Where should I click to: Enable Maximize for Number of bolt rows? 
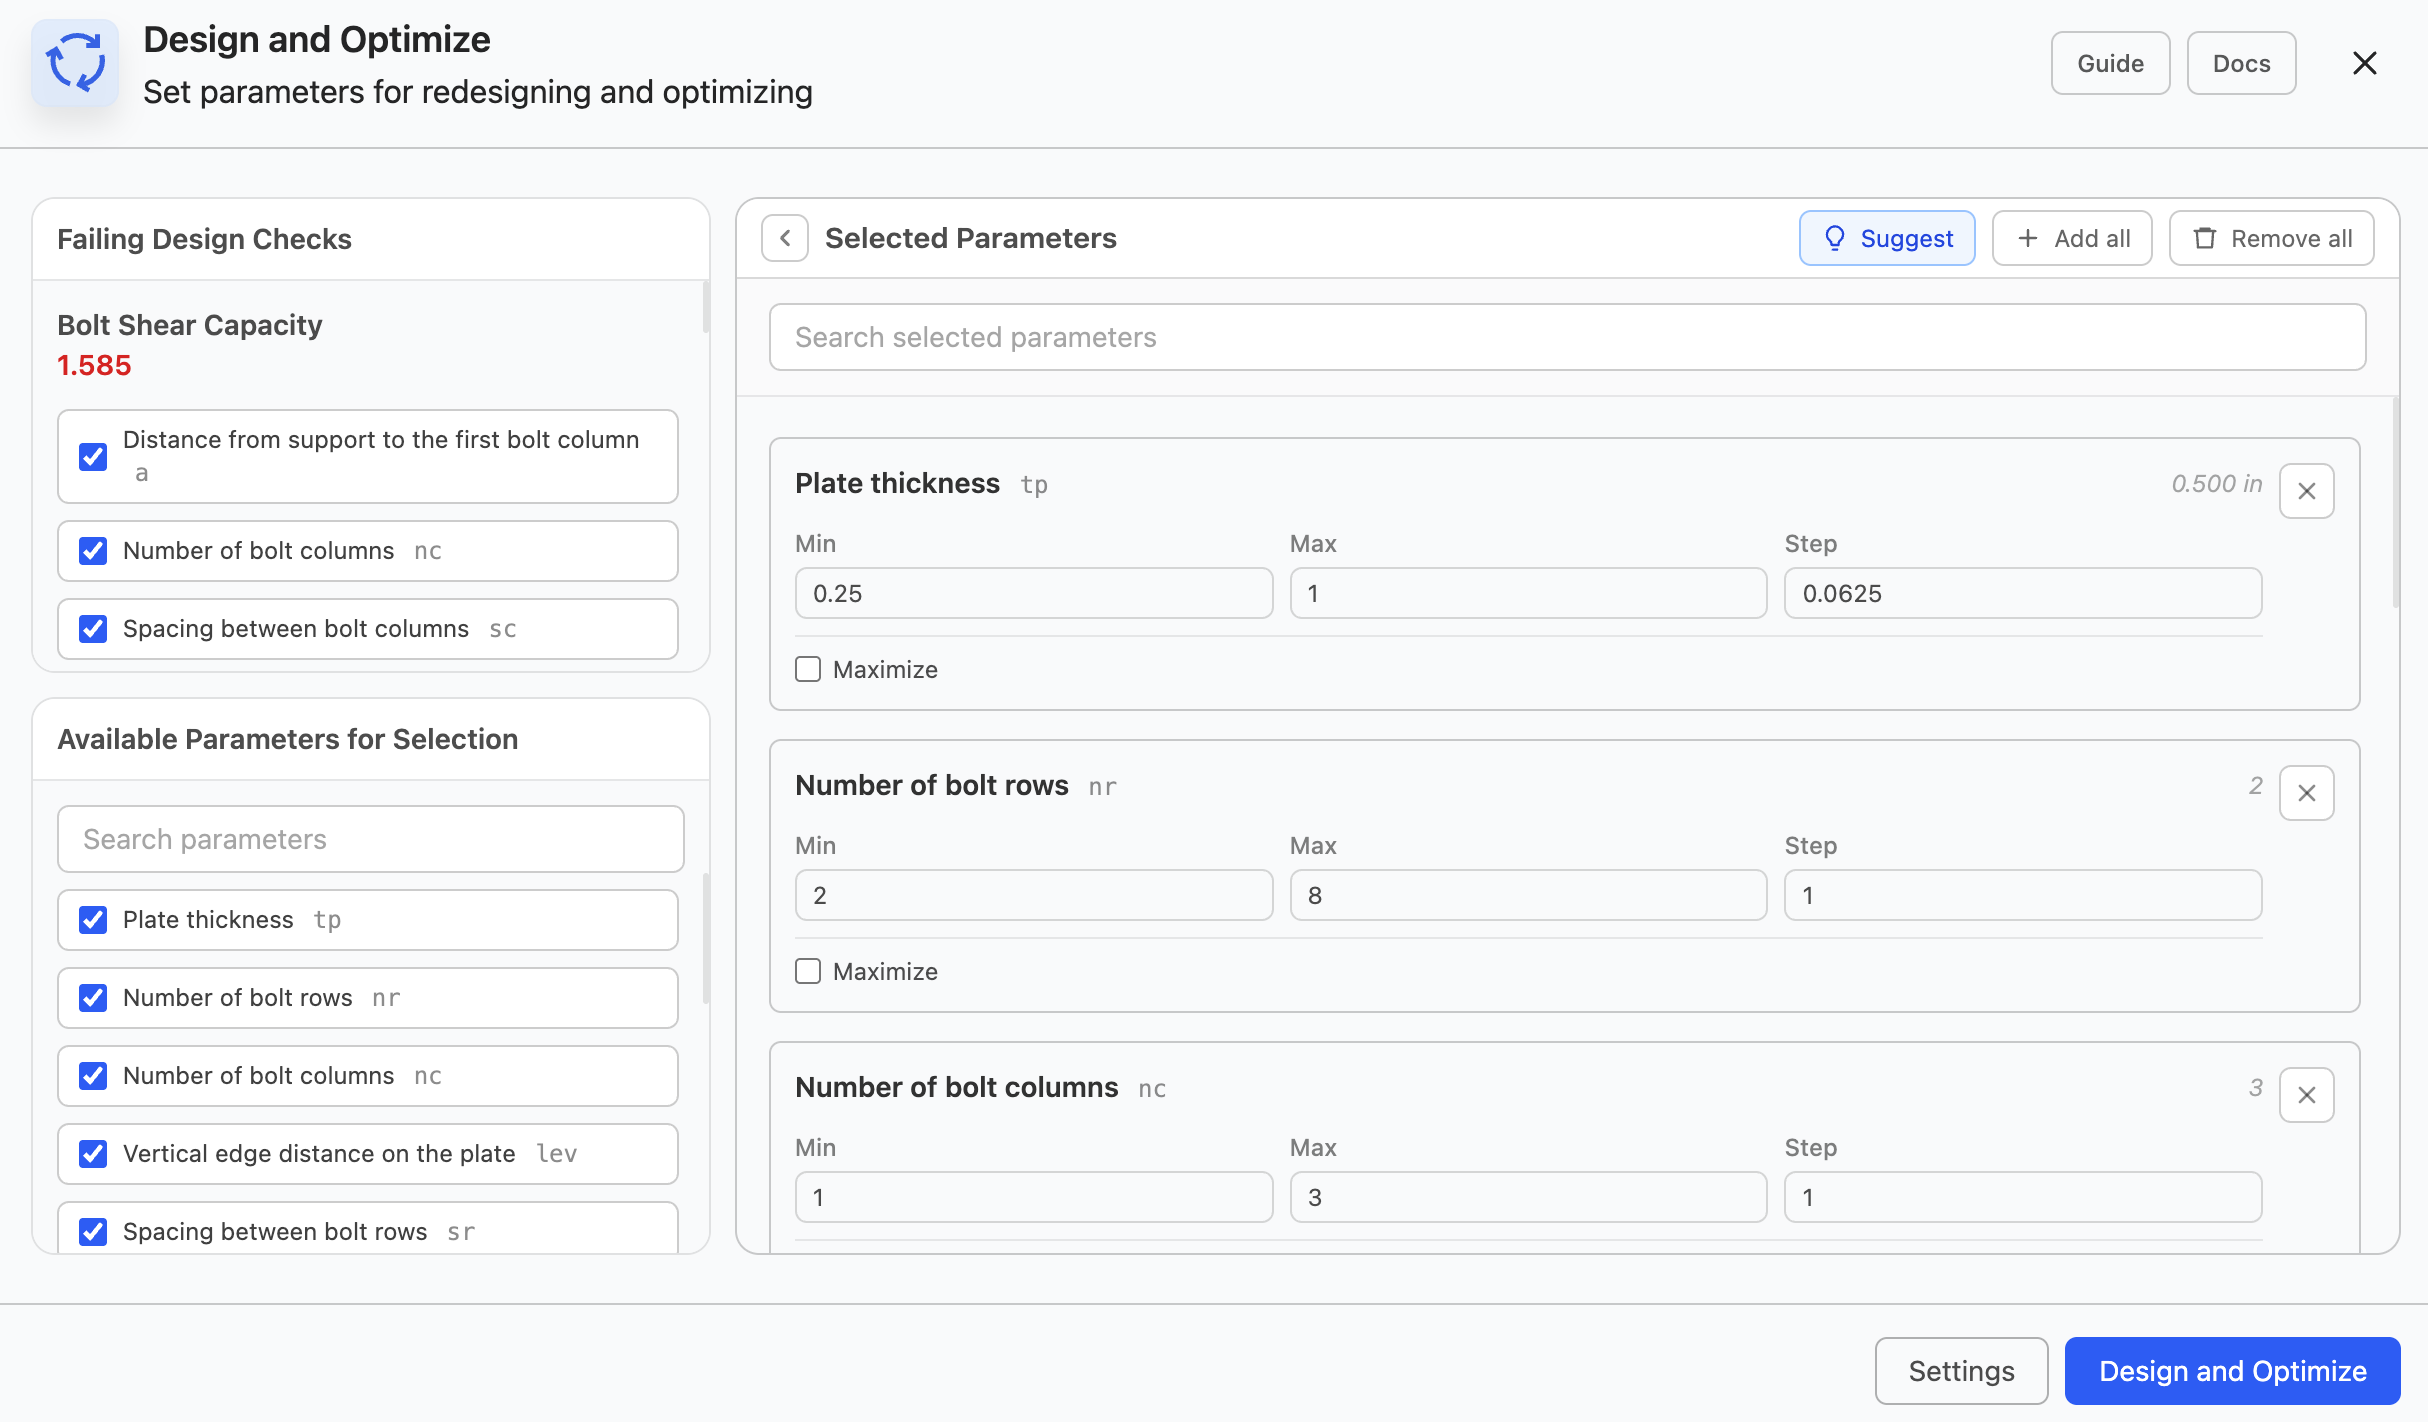pyautogui.click(x=808, y=971)
